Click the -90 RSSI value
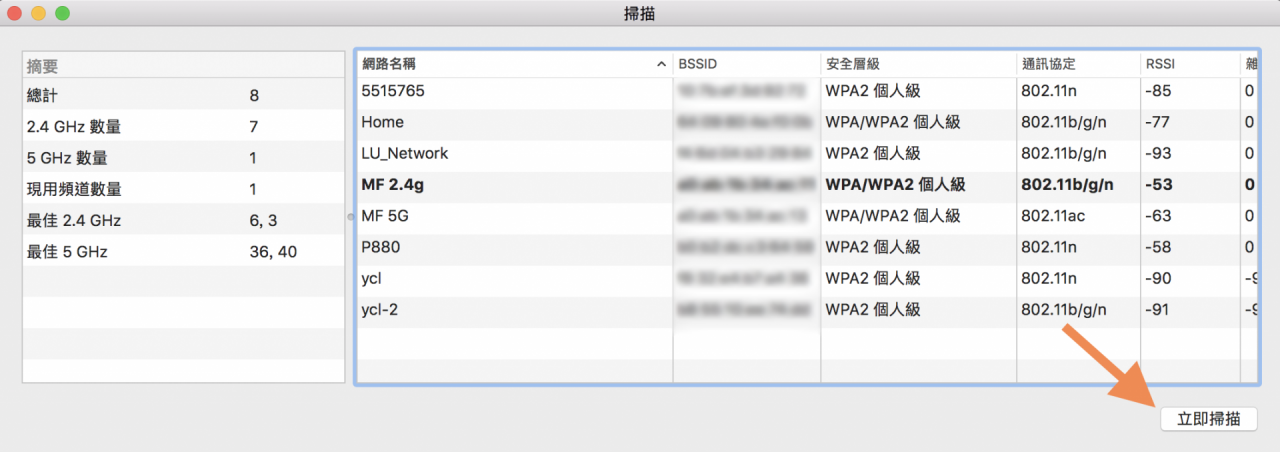The width and height of the screenshot is (1280, 452). tap(1158, 277)
